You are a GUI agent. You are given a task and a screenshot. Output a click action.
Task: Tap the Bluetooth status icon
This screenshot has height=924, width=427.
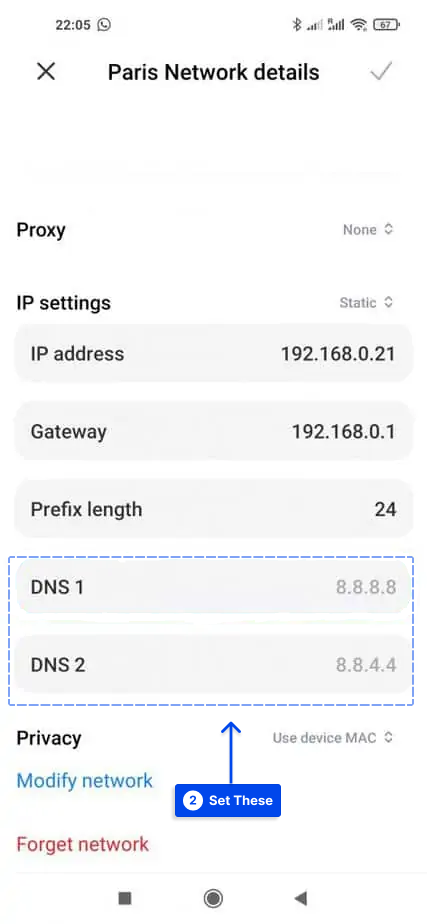coord(297,25)
